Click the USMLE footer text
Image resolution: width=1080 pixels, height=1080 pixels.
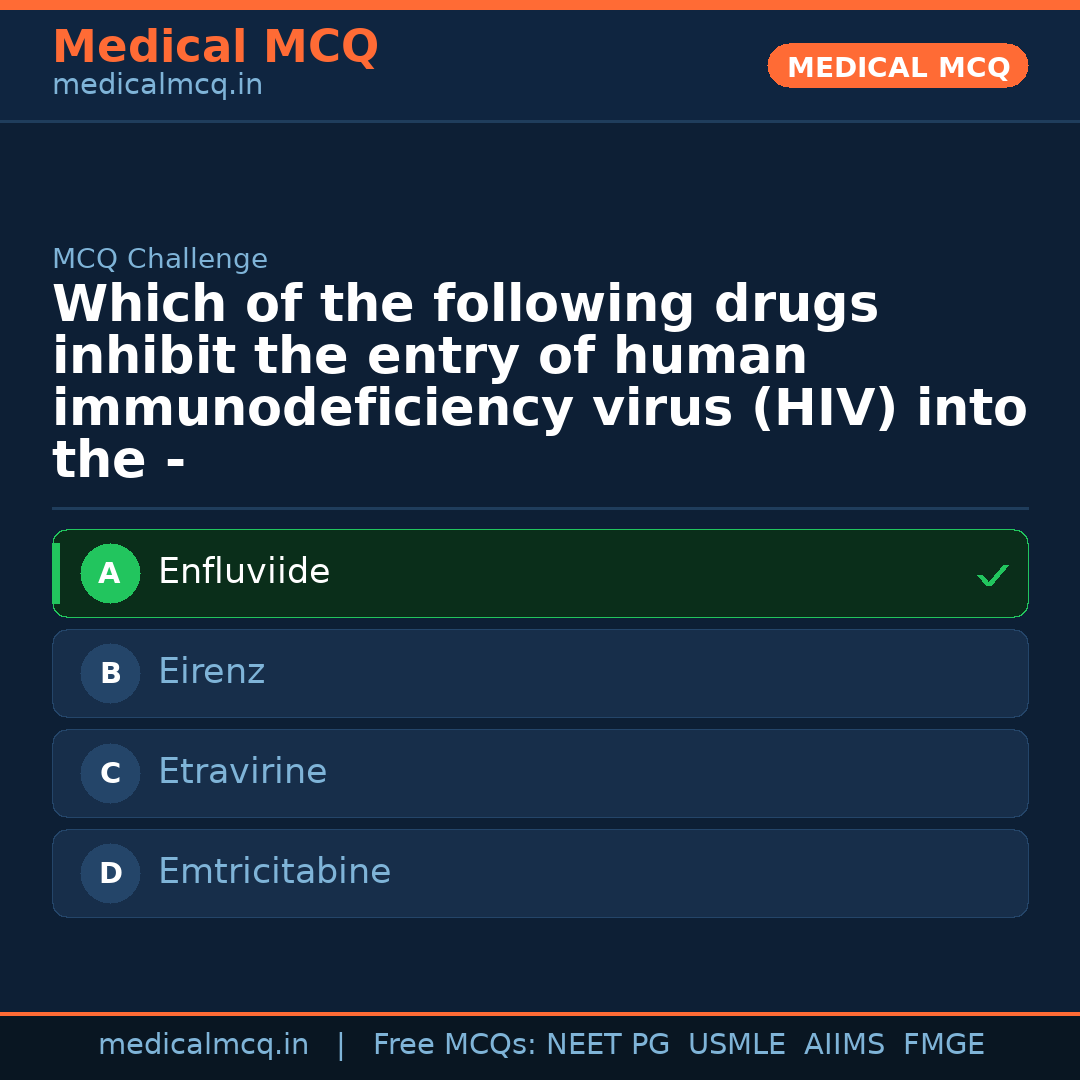(737, 1045)
